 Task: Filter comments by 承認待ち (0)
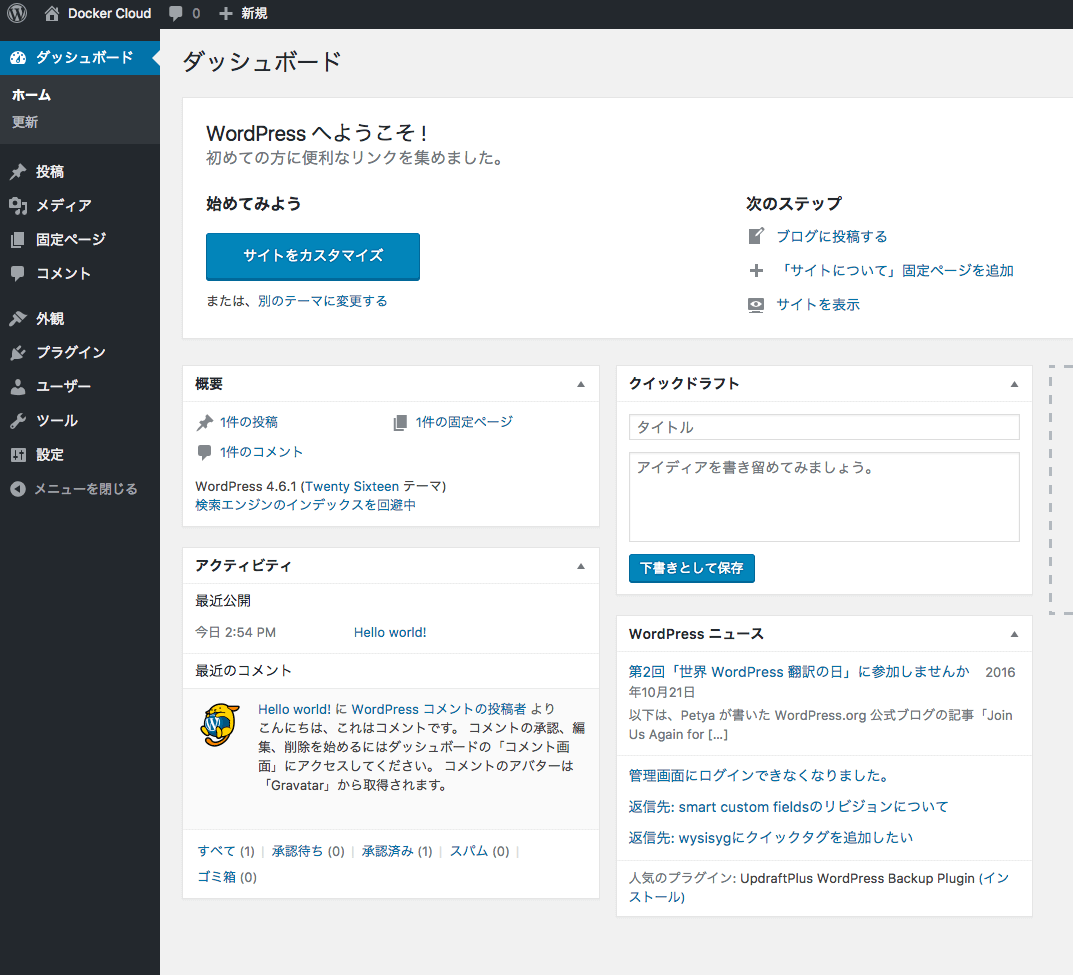308,851
